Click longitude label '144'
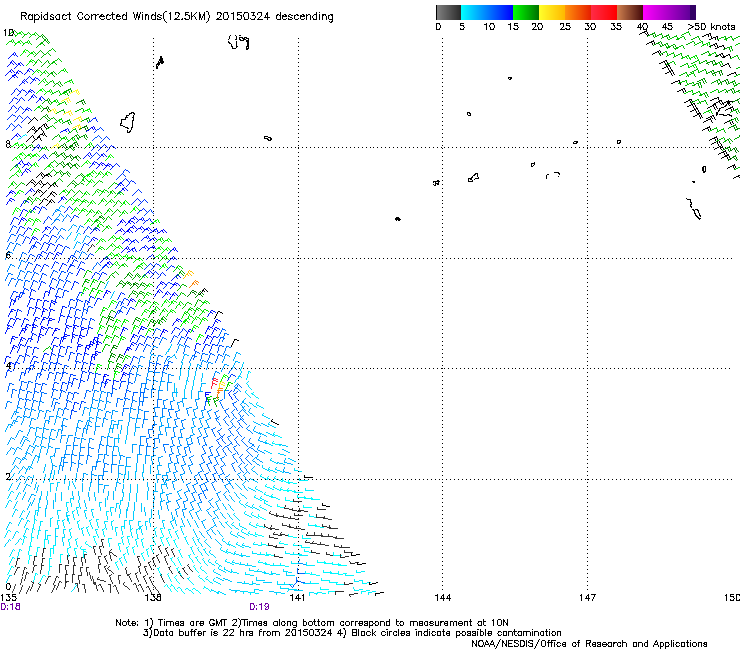The width and height of the screenshot is (740, 650). tap(442, 598)
